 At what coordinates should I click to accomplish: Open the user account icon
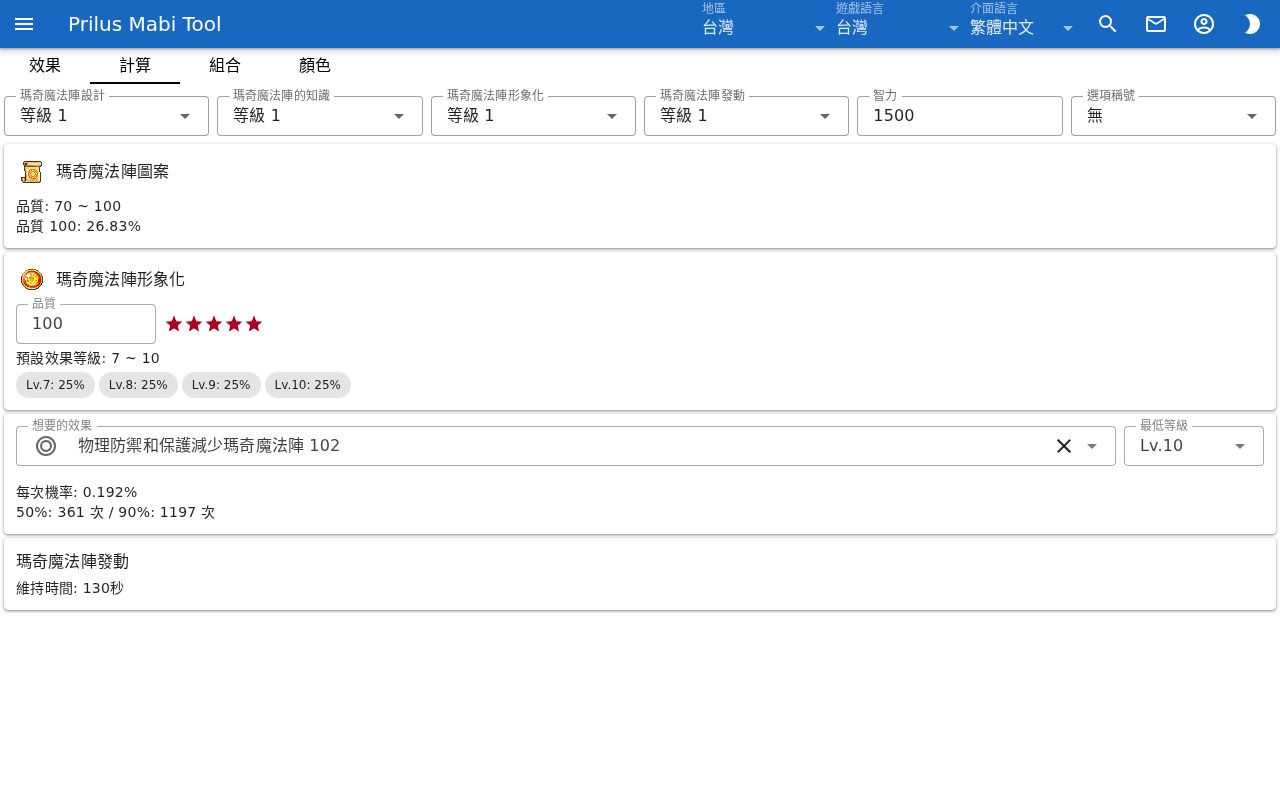[1204, 24]
